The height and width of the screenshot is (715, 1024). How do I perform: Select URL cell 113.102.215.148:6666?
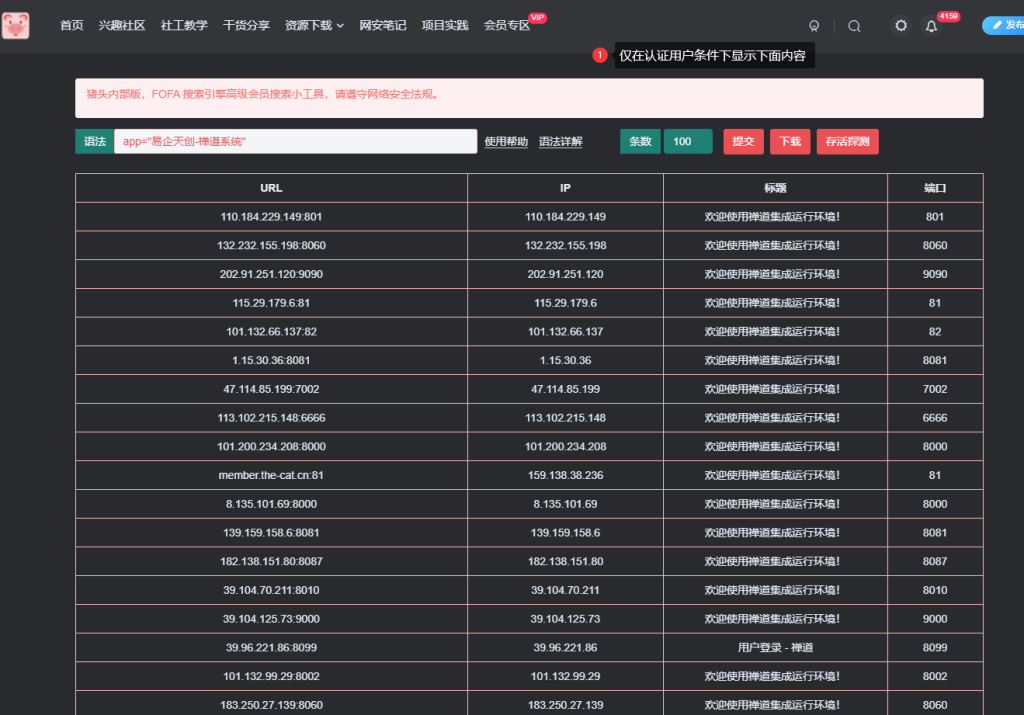[x=271, y=418]
